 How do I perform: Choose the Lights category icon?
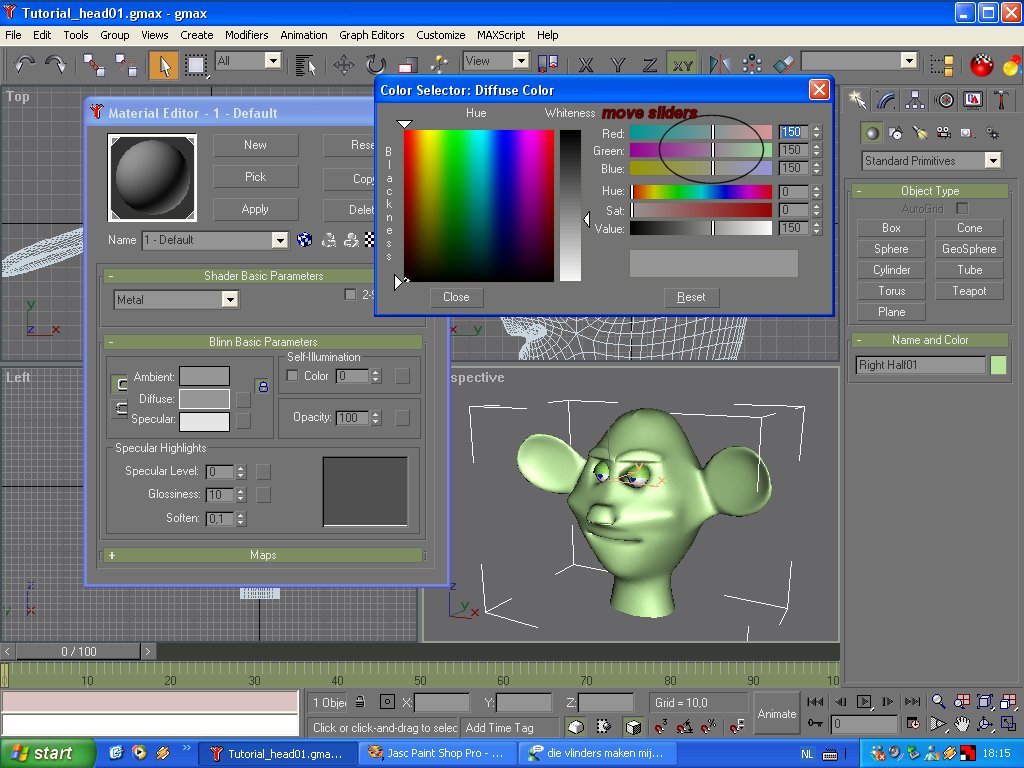tap(920, 132)
